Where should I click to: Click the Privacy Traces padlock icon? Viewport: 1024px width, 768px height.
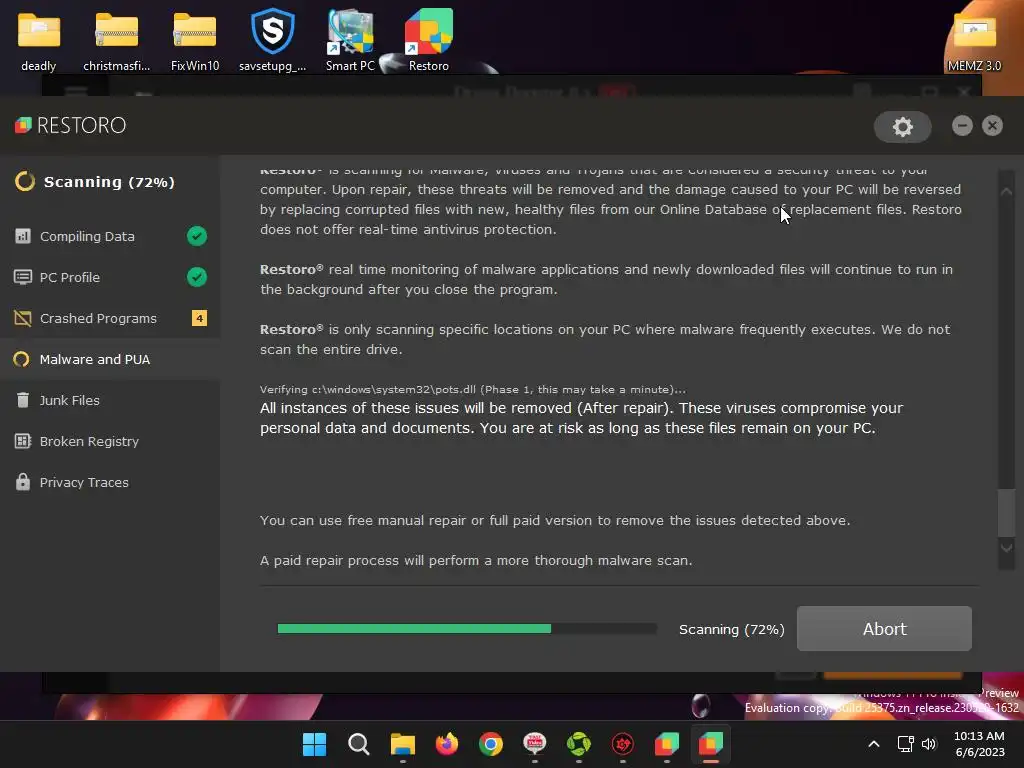coord(22,481)
